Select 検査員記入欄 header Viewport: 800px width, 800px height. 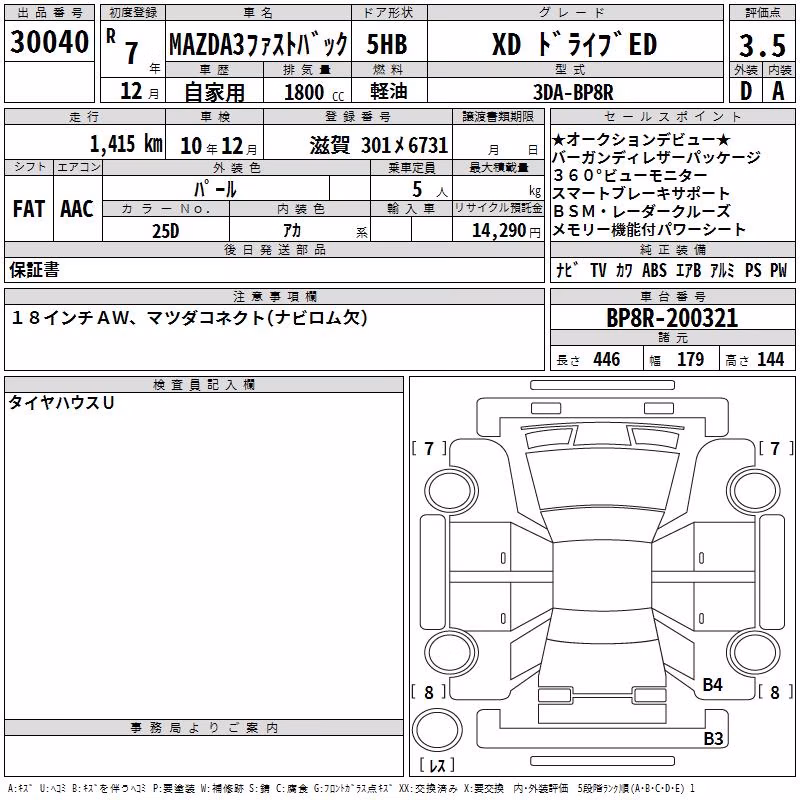[204, 385]
